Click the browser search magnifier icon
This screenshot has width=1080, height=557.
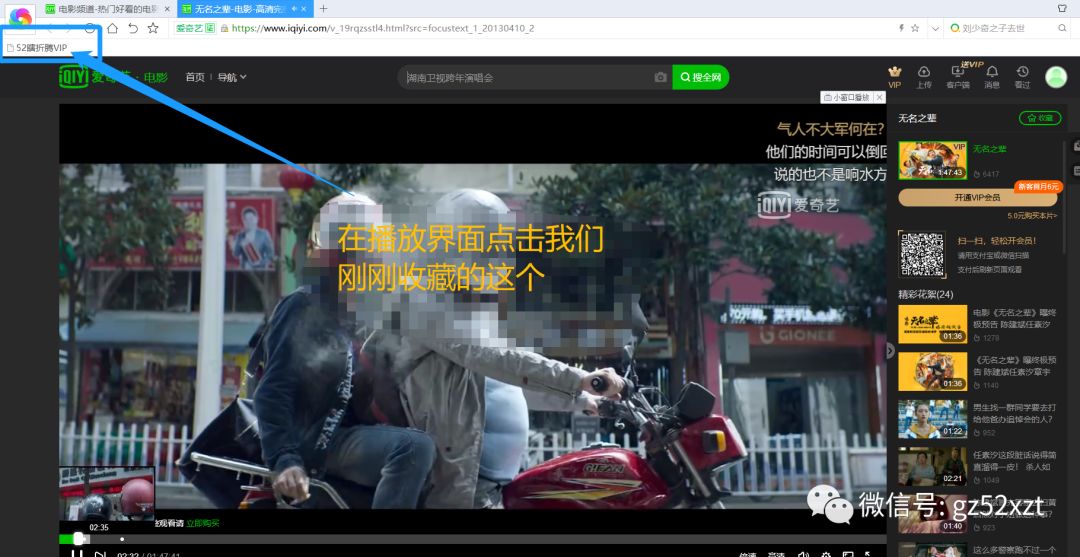click(1062, 28)
